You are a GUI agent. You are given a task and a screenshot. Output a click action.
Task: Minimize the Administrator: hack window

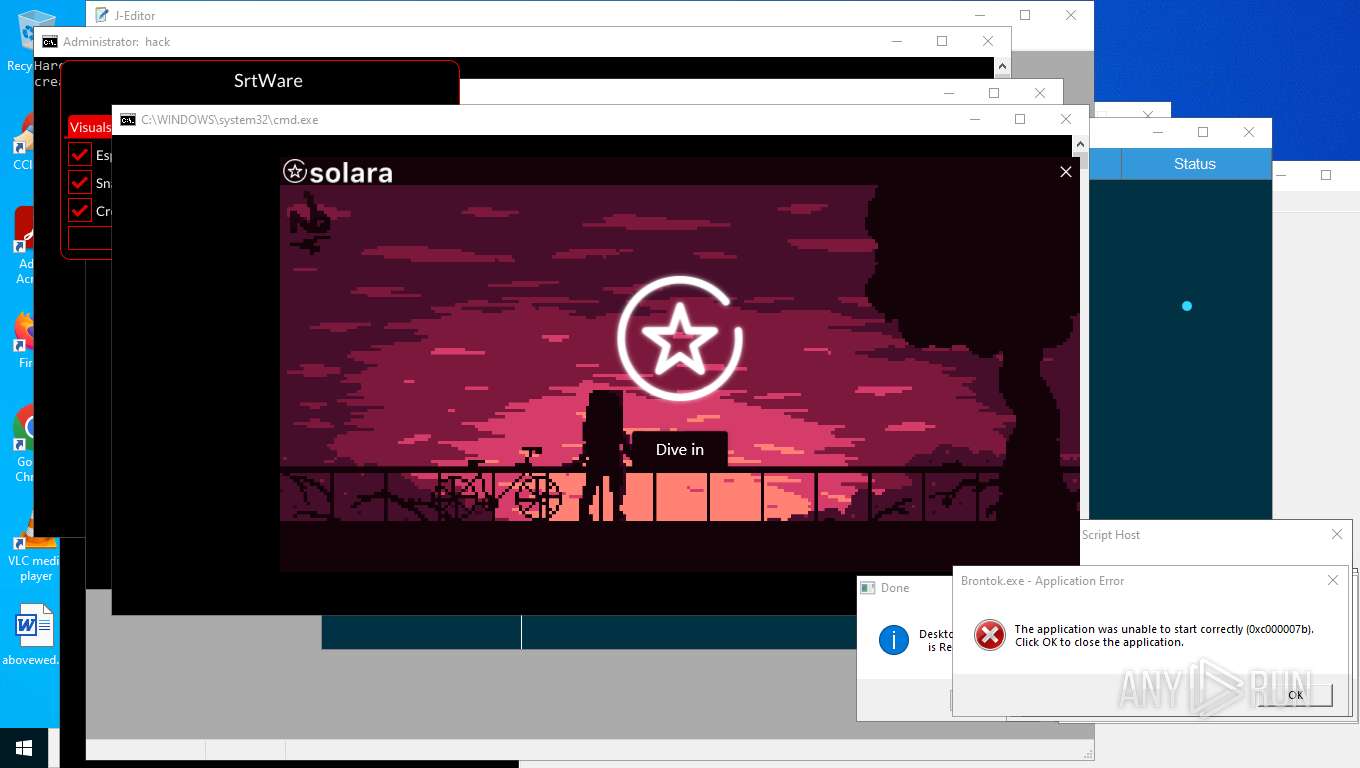pyautogui.click(x=896, y=41)
